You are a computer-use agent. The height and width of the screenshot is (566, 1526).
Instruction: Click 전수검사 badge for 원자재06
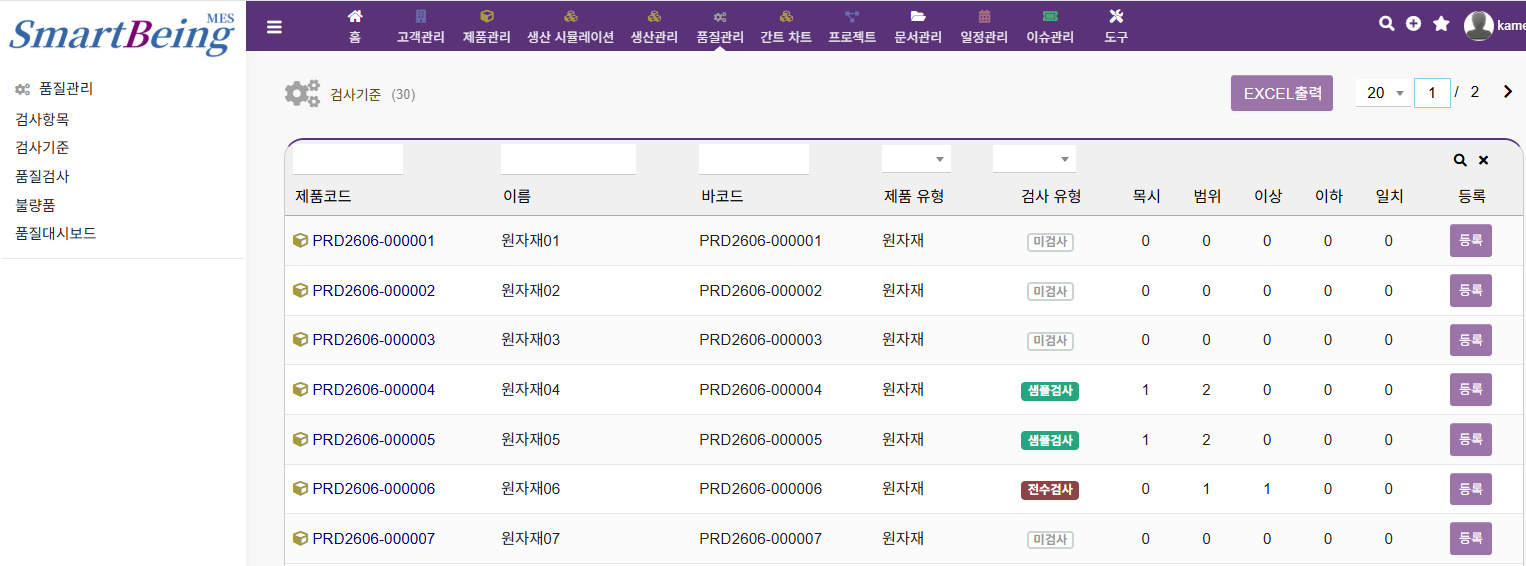point(1050,490)
